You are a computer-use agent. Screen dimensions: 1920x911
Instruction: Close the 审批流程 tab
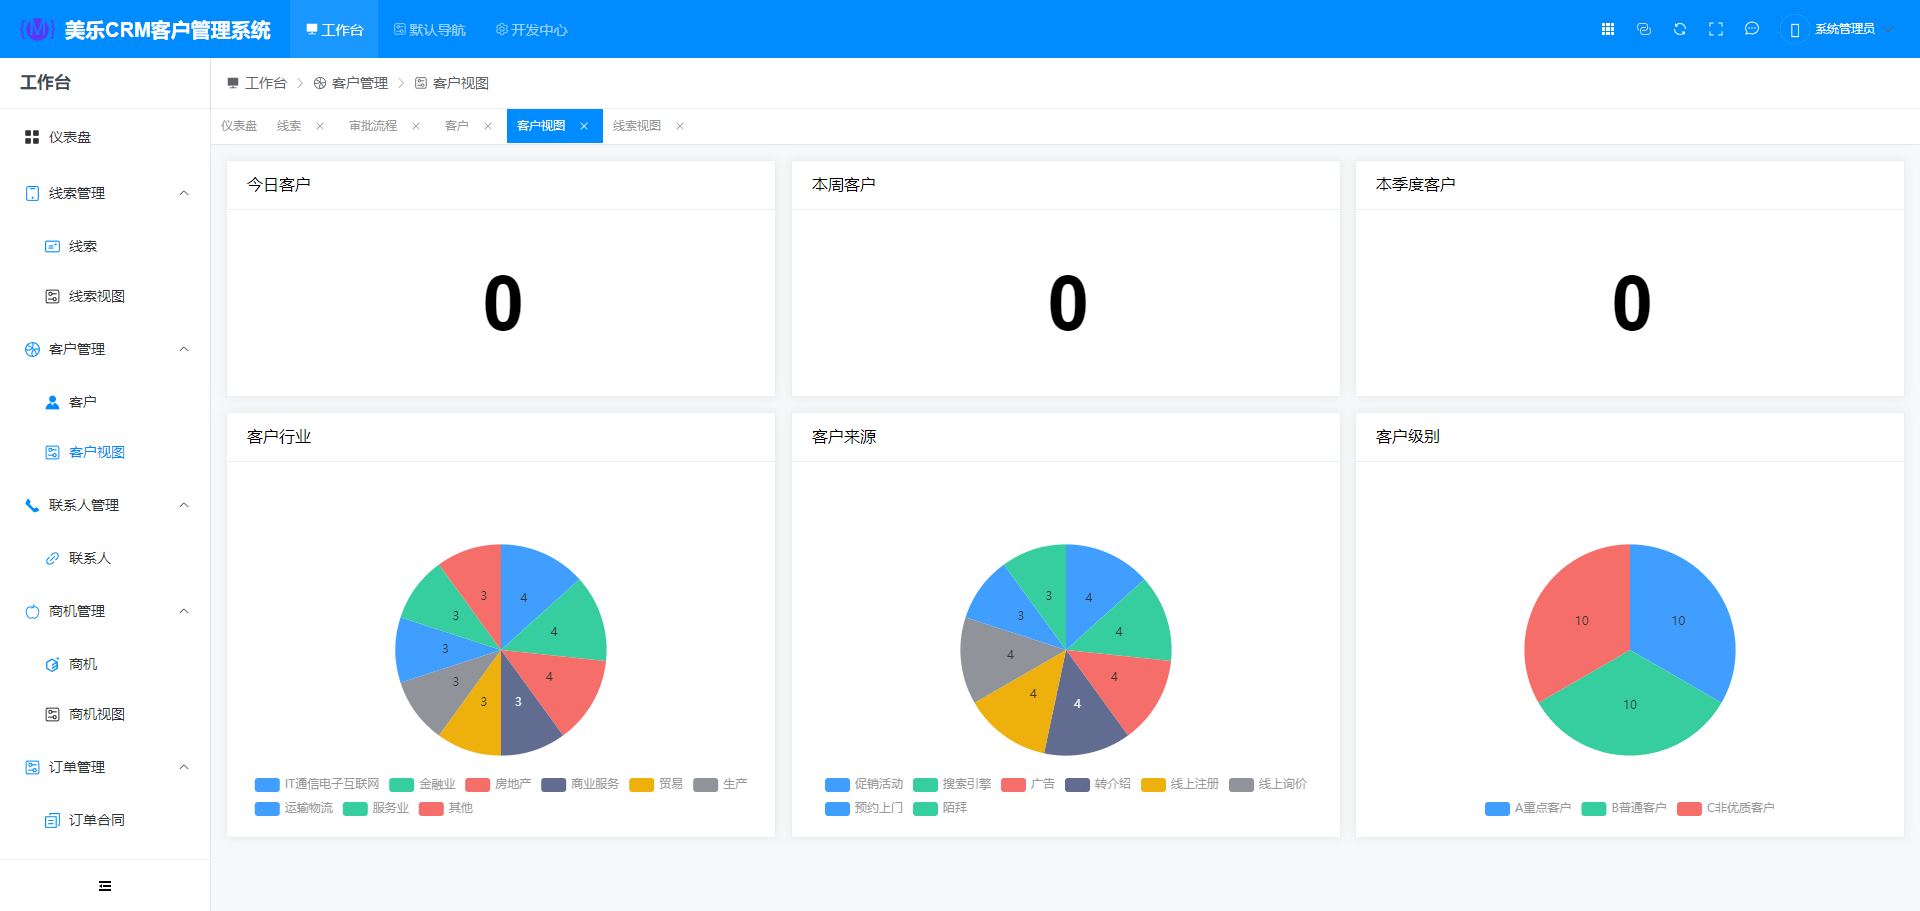[x=416, y=126]
